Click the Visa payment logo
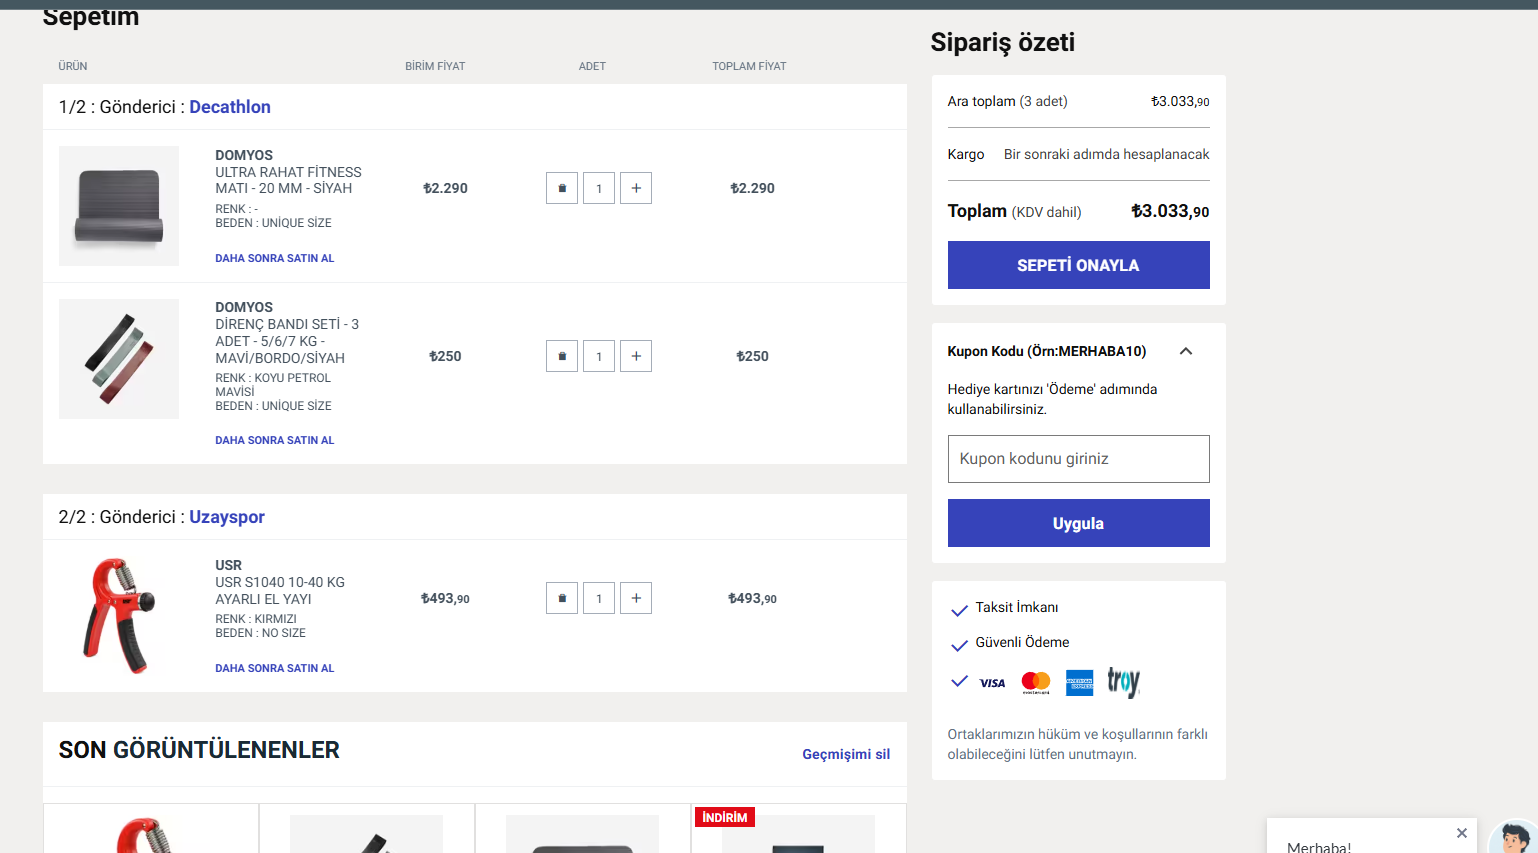This screenshot has width=1538, height=853. (x=992, y=683)
